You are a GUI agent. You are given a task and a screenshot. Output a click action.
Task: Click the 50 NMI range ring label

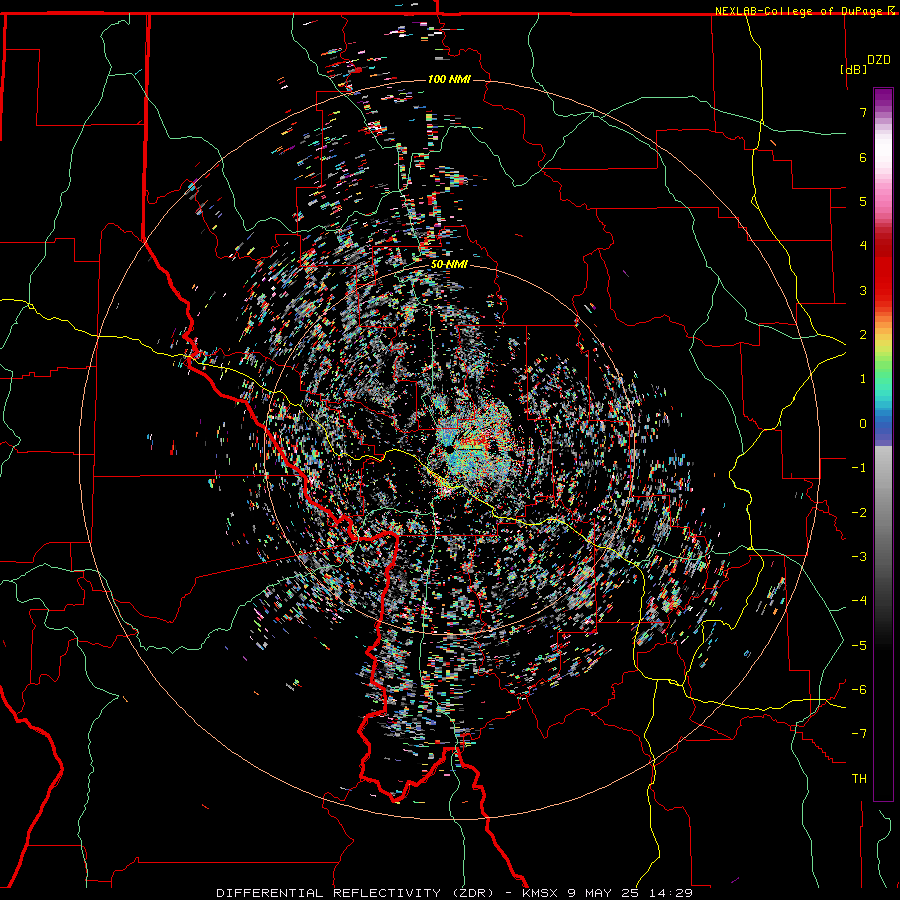pyautogui.click(x=449, y=264)
